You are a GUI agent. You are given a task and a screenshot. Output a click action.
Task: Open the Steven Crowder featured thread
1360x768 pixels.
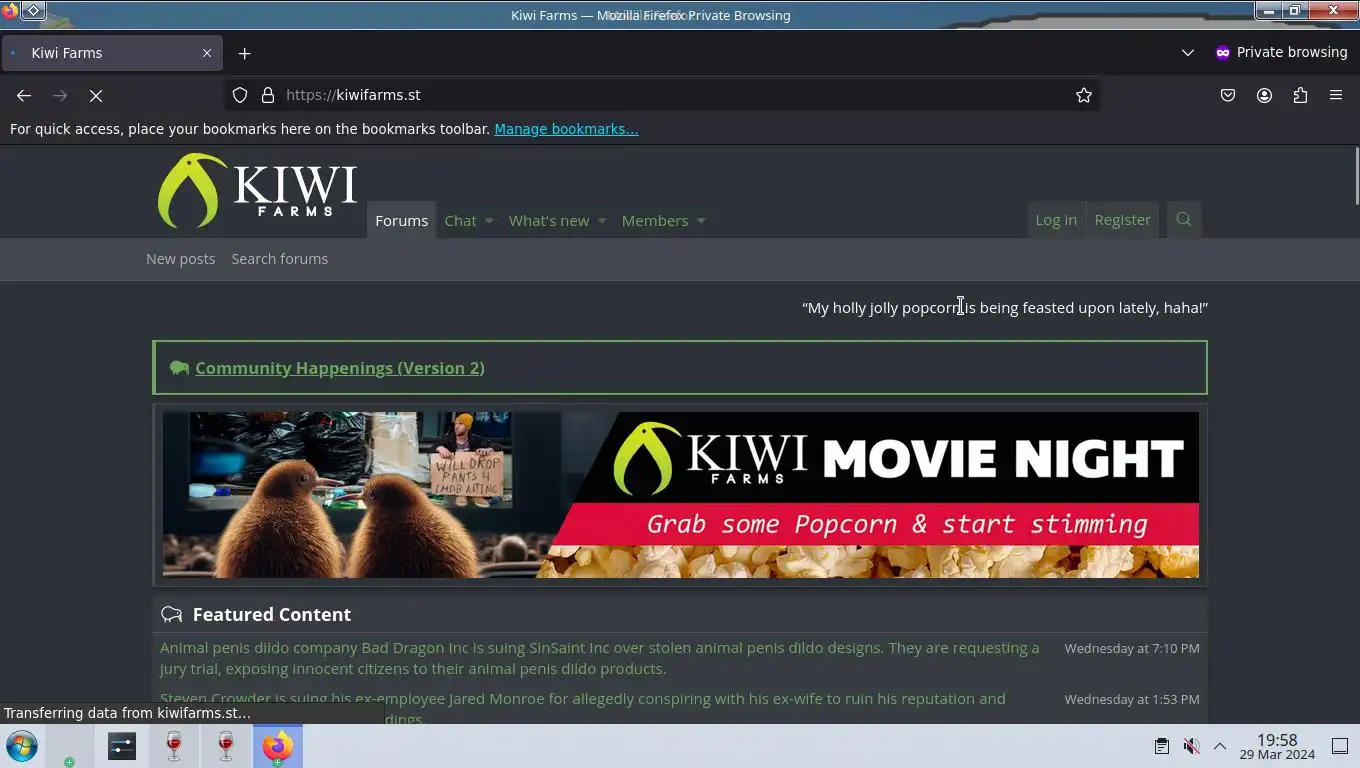(583, 708)
